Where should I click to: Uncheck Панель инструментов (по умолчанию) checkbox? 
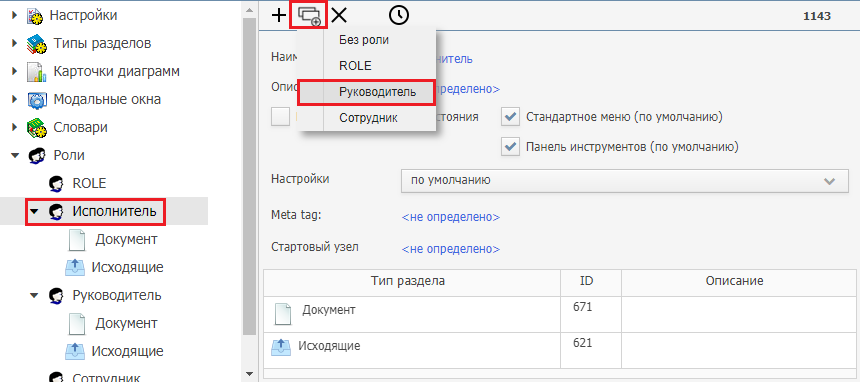[x=511, y=147]
